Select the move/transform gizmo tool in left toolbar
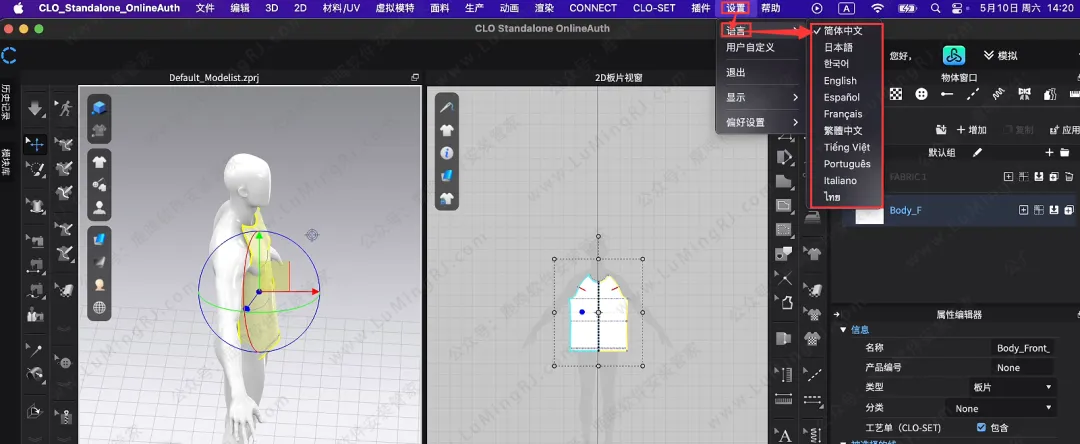 (35, 144)
